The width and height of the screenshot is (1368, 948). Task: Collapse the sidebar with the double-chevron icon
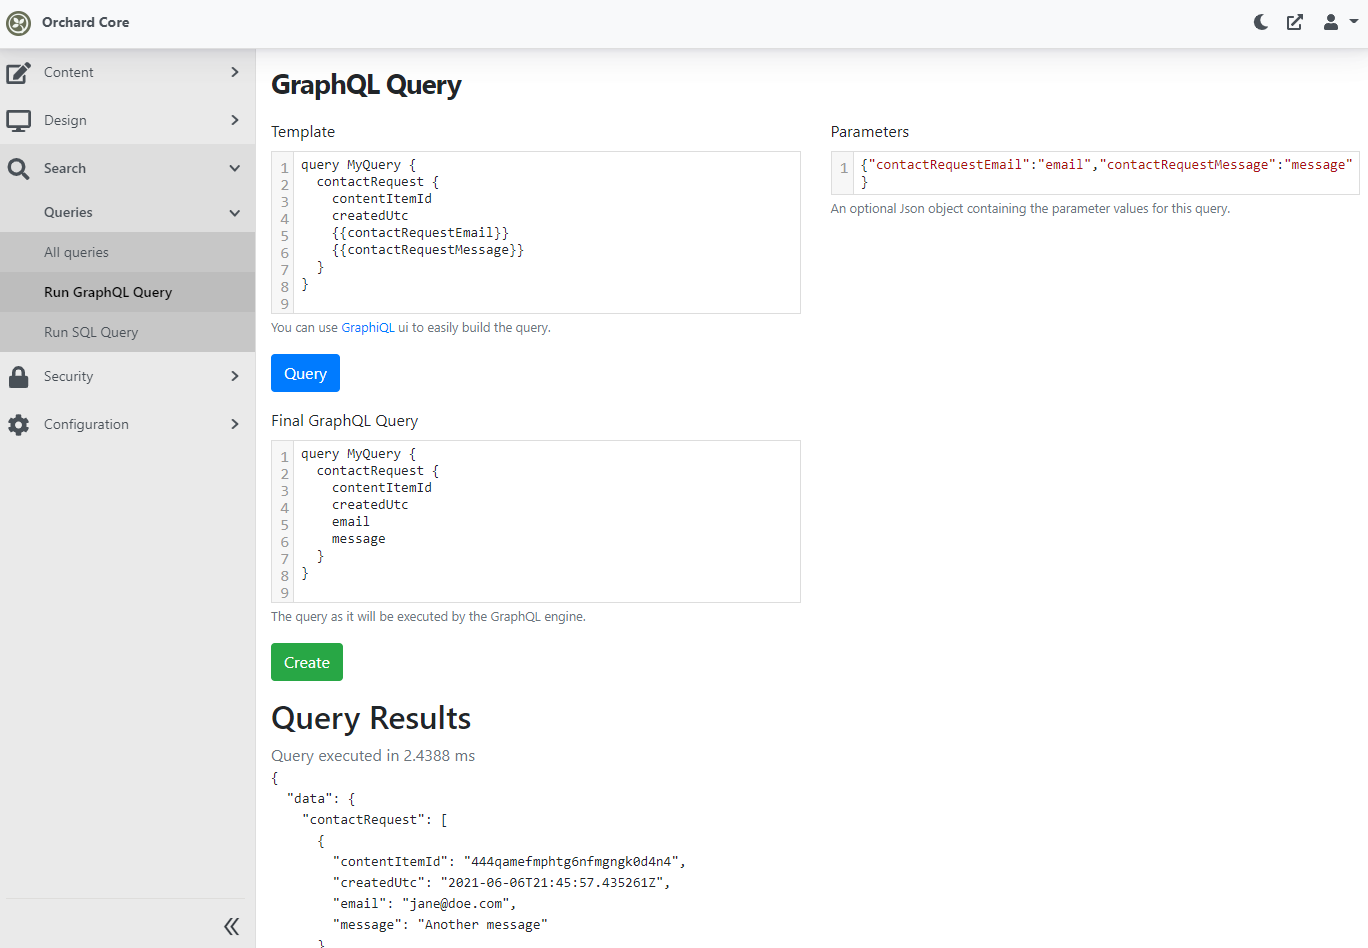[231, 926]
